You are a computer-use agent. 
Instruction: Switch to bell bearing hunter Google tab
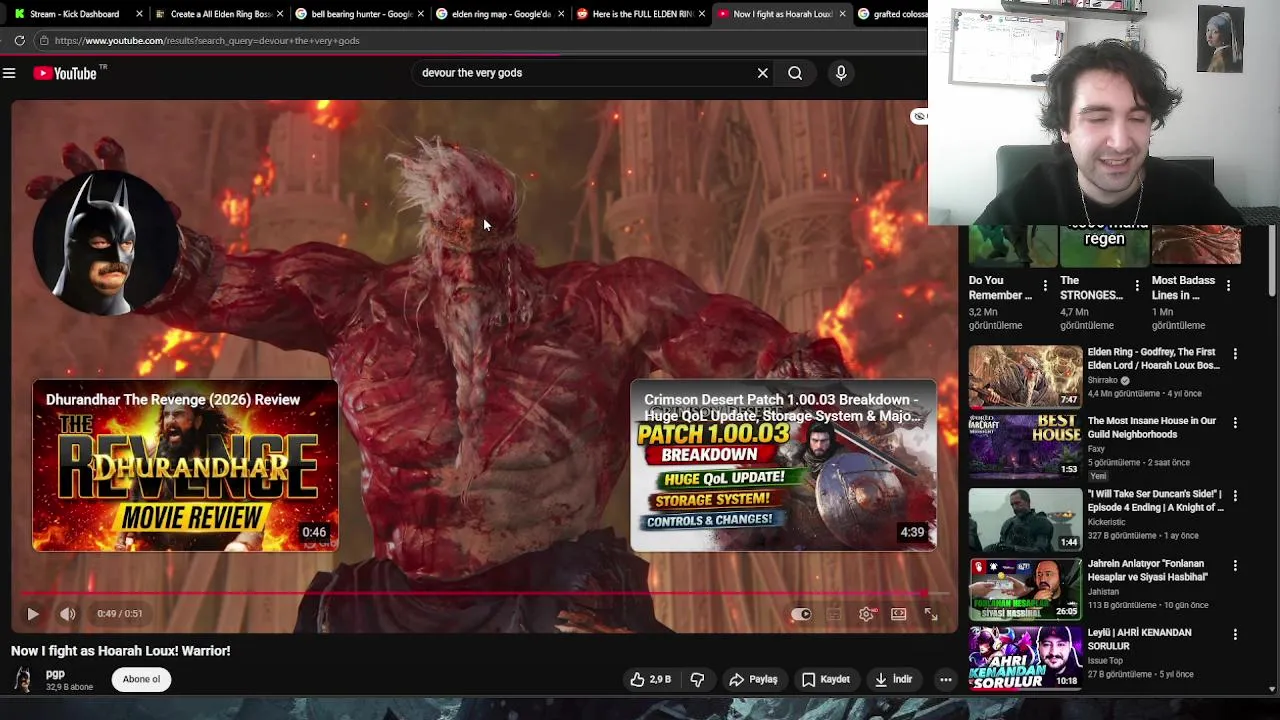(362, 14)
